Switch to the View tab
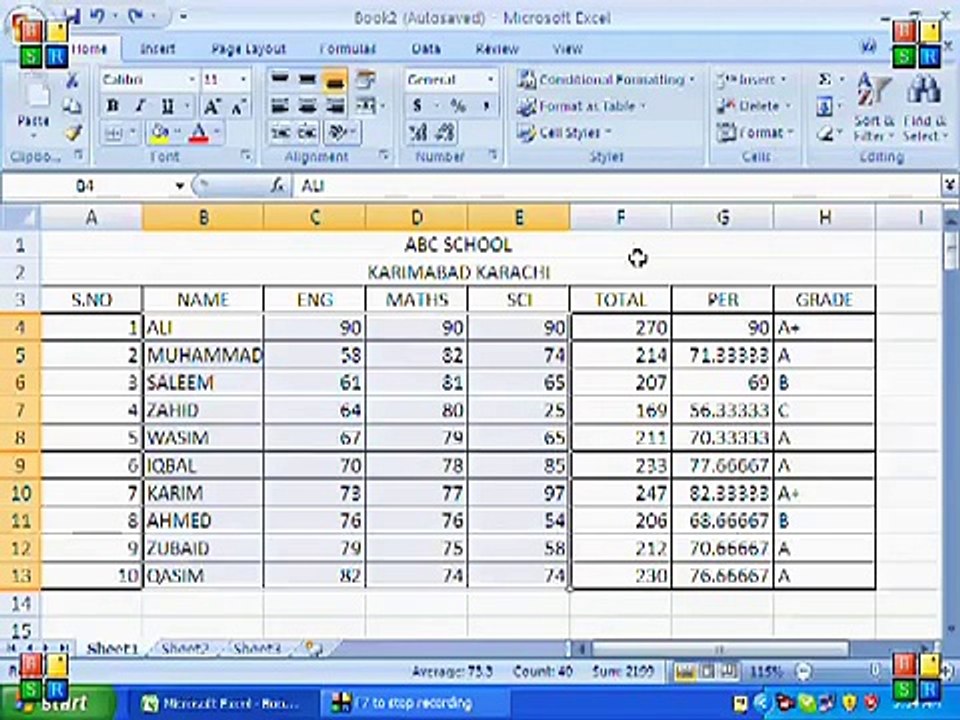 568,49
